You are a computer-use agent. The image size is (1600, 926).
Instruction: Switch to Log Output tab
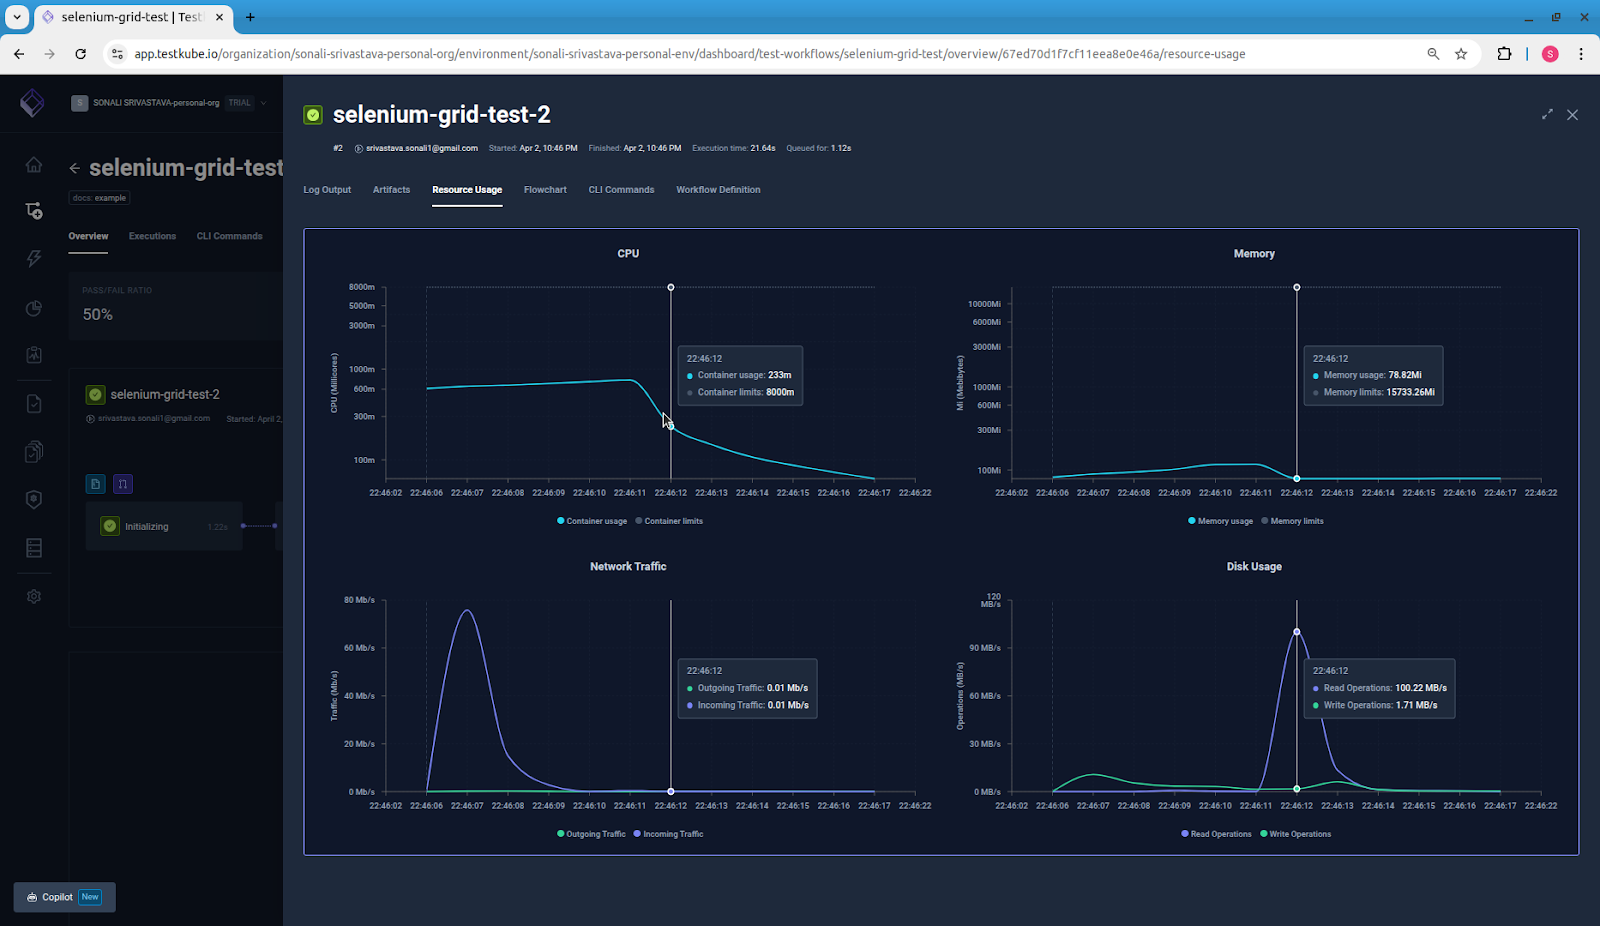point(327,190)
